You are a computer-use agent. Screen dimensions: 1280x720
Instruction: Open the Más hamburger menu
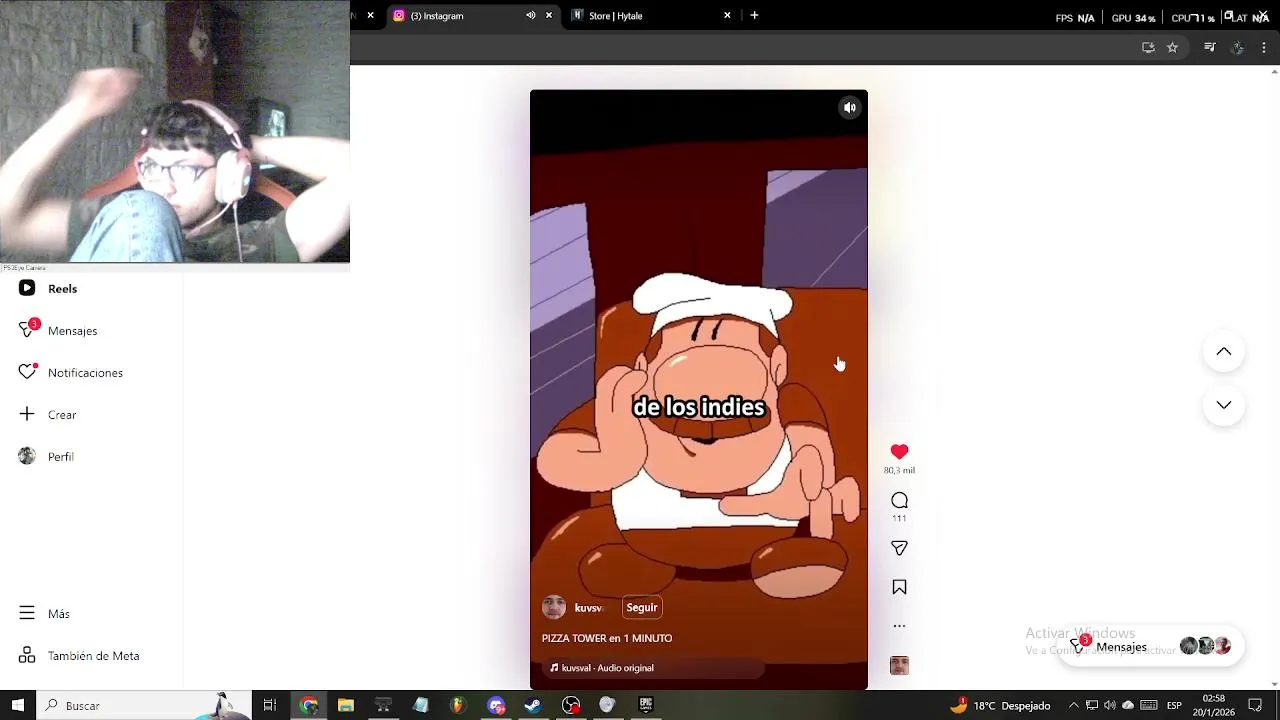(x=44, y=614)
